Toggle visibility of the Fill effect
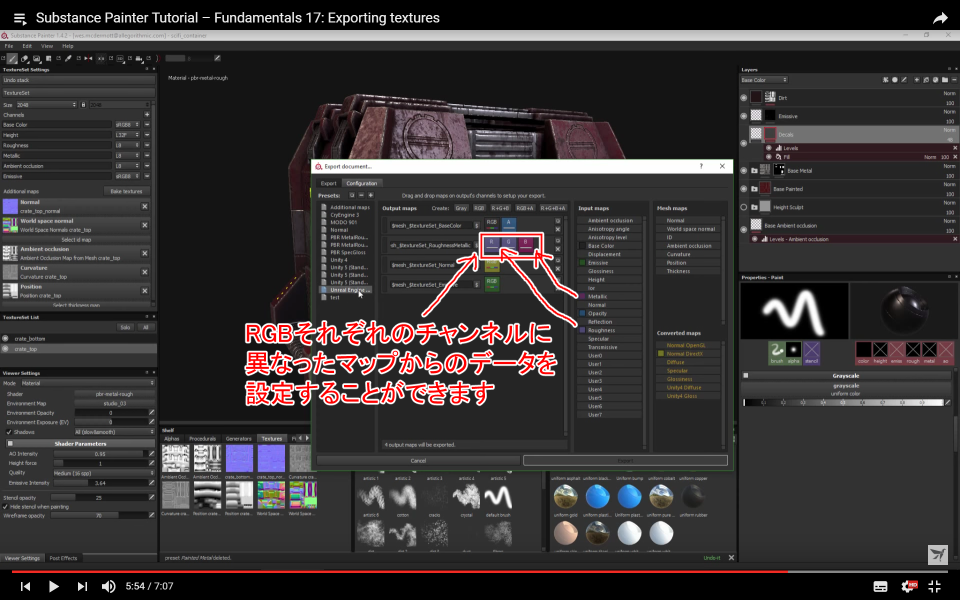Viewport: 960px width, 600px height. (x=769, y=157)
